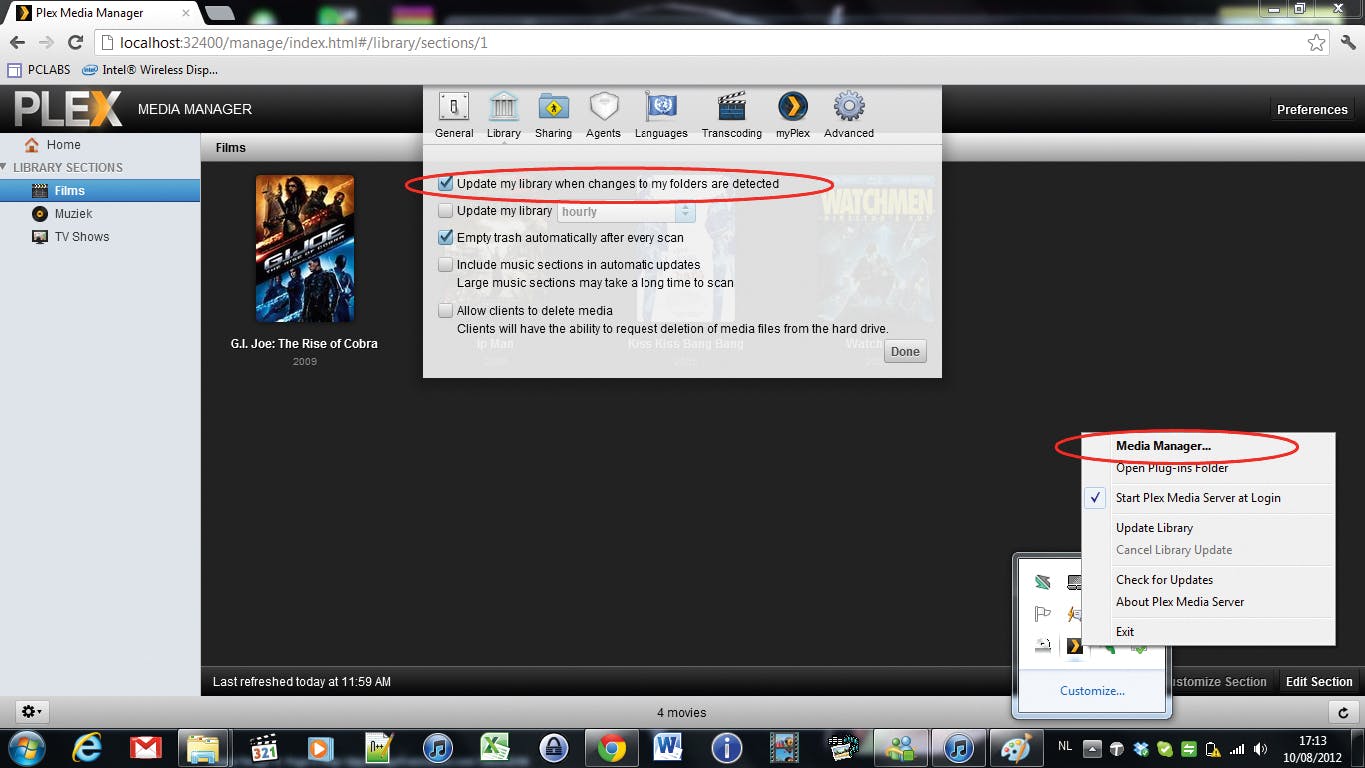Toggle the hidden tray icons arrow
This screenshot has height=768, width=1365.
coord(1093,749)
